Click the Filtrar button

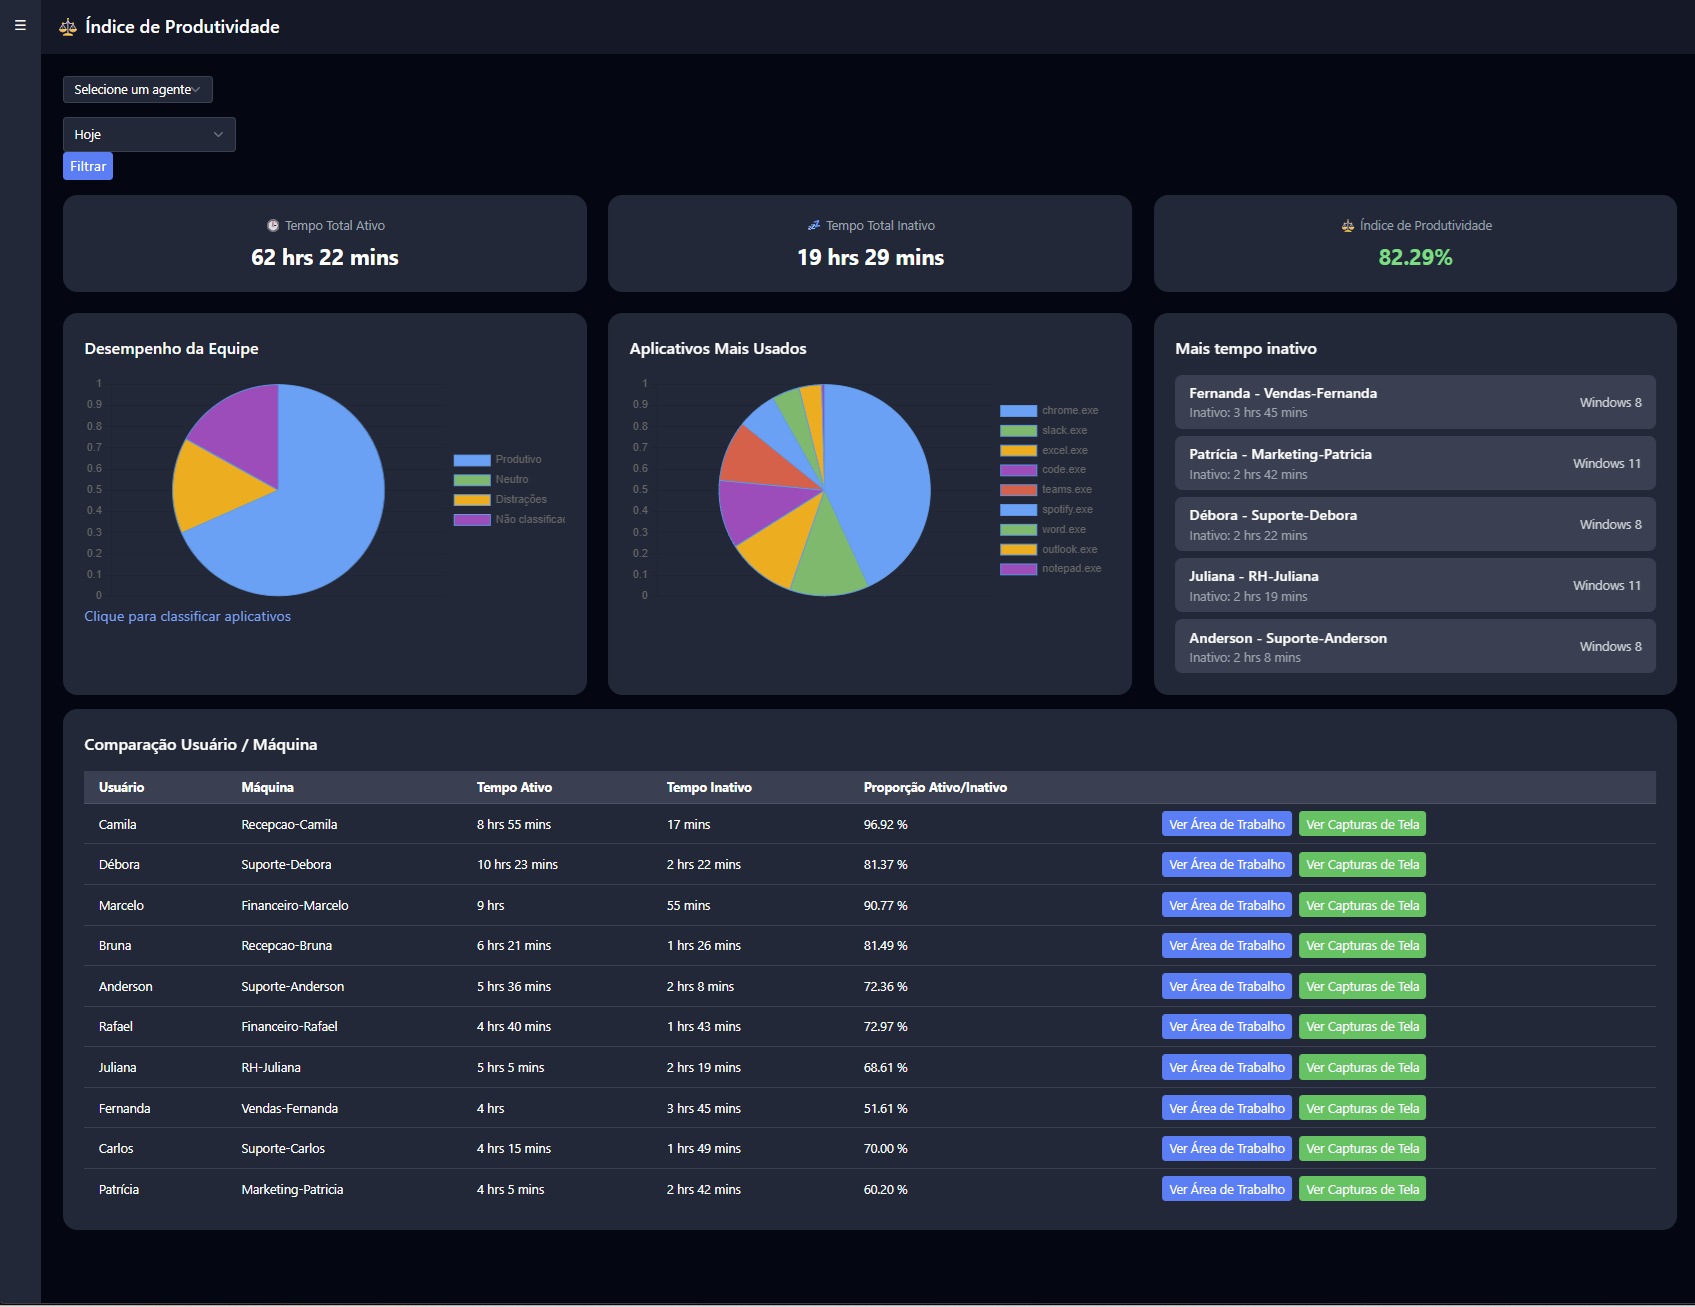(x=87, y=165)
